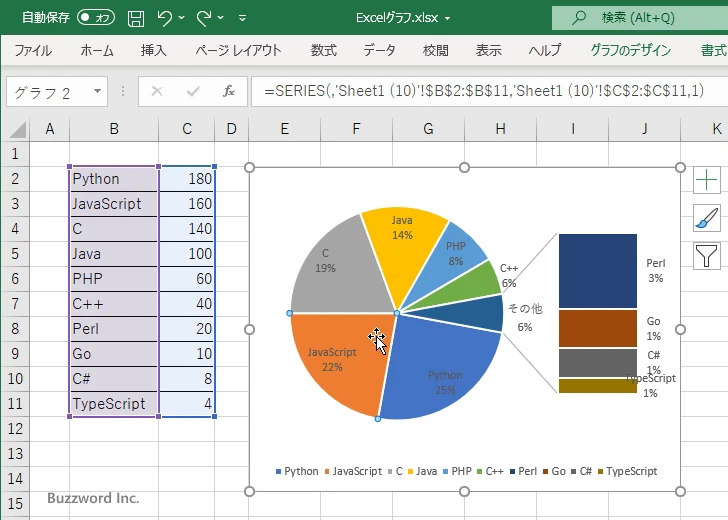The image size is (728, 520).
Task: Click the Redo arrow icon
Action: pyautogui.click(x=204, y=18)
